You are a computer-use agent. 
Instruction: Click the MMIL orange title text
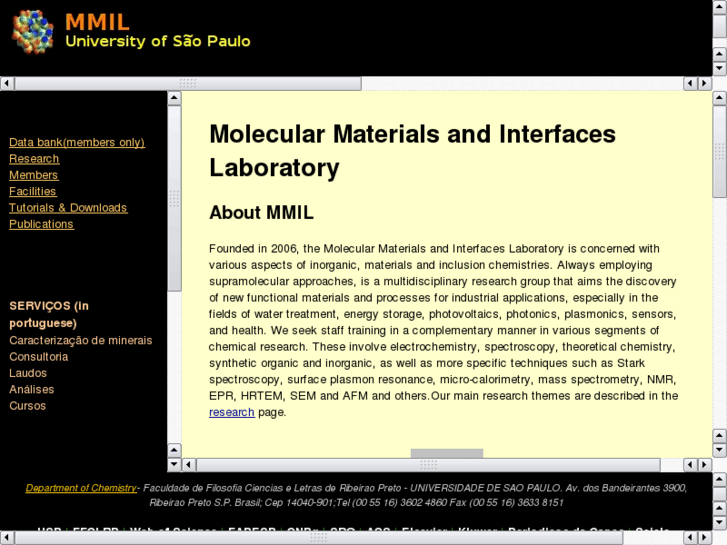coord(97,22)
